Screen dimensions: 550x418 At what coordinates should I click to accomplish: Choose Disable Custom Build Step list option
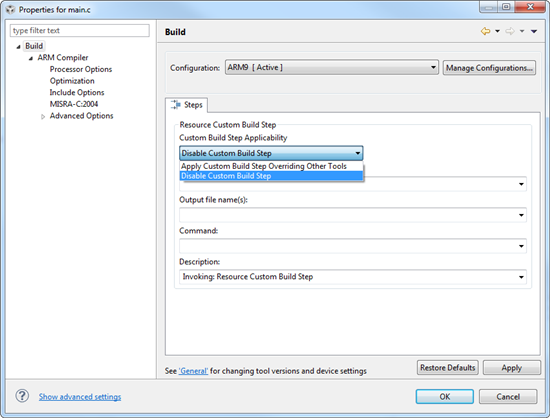[271, 176]
